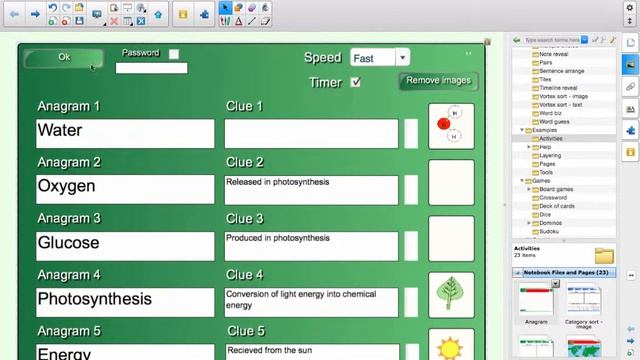Click the water molecule image box
The image size is (640, 360).
[x=451, y=126]
